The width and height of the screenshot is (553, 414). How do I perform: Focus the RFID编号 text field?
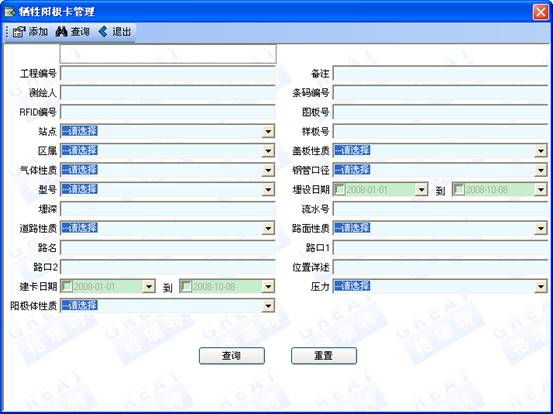[x=168, y=112]
